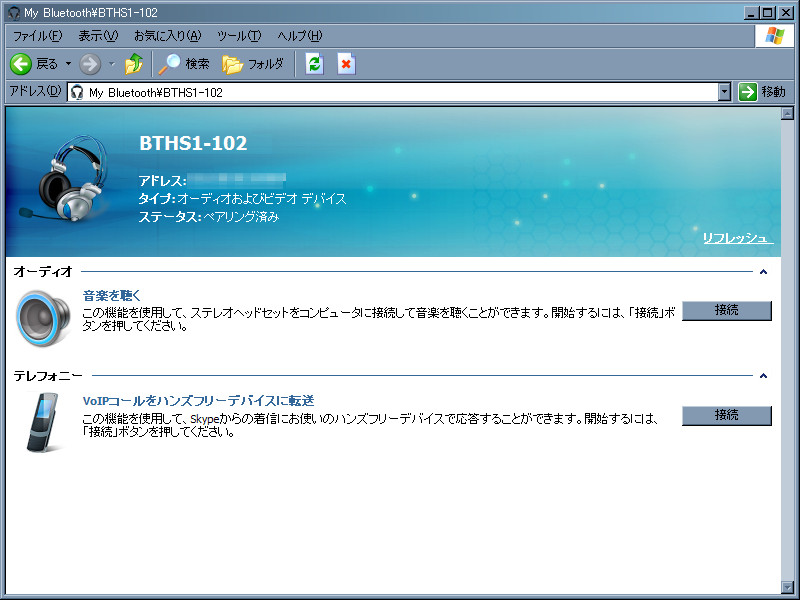Open the Forward history dropdown arrow
800x600 pixels.
[x=112, y=64]
